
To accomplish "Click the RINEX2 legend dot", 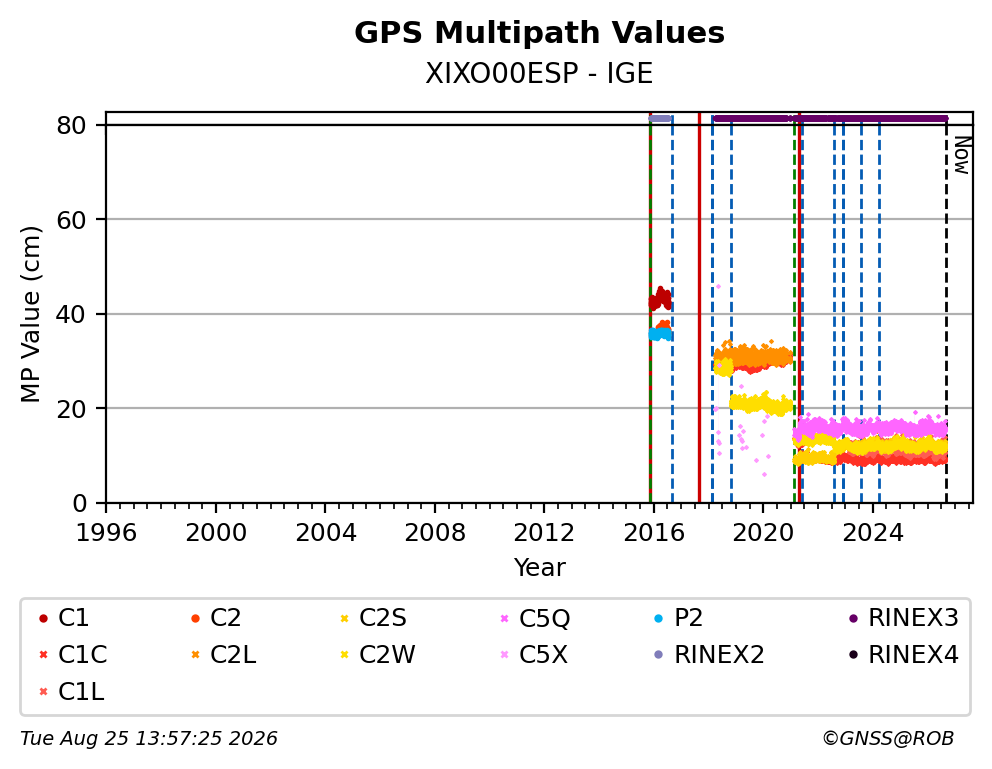I will 659,655.
